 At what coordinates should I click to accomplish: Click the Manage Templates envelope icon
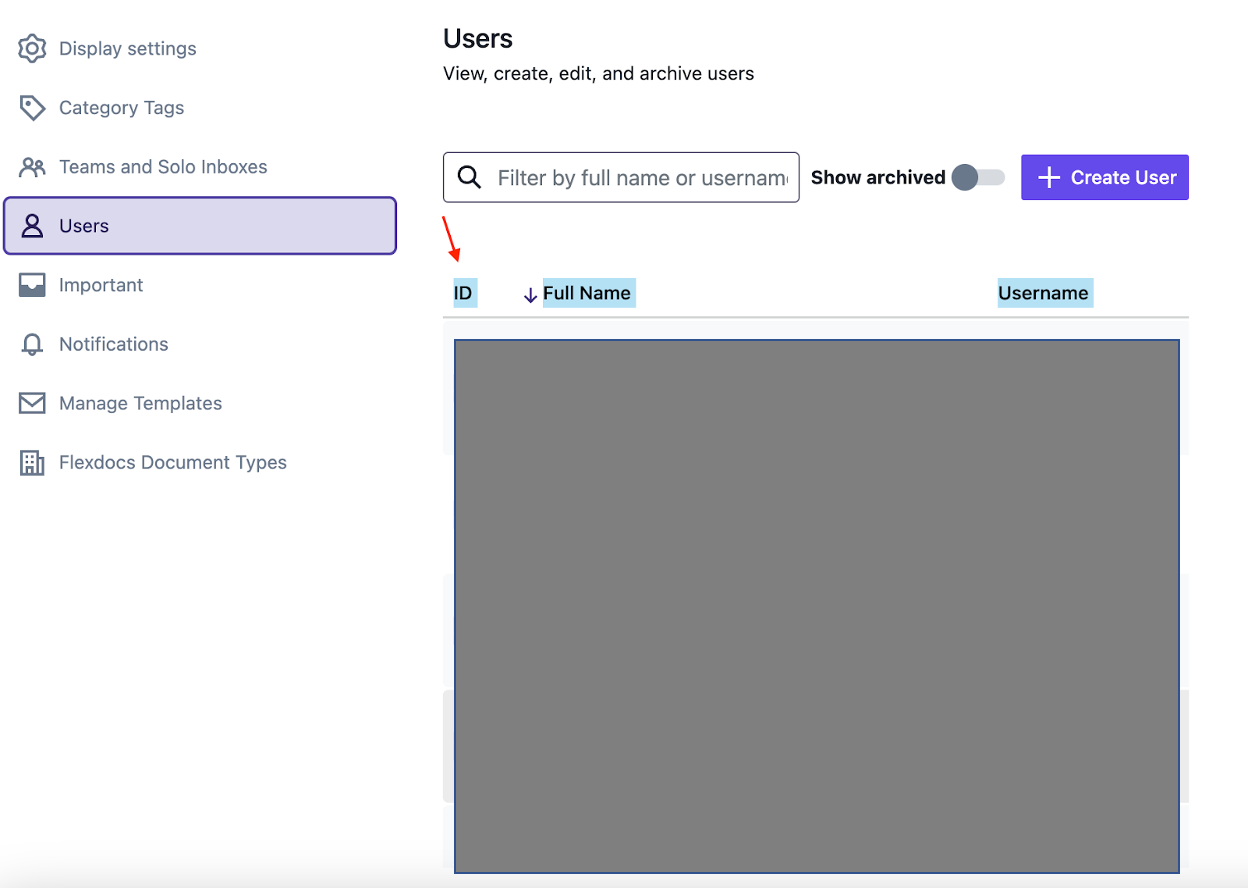pos(33,403)
